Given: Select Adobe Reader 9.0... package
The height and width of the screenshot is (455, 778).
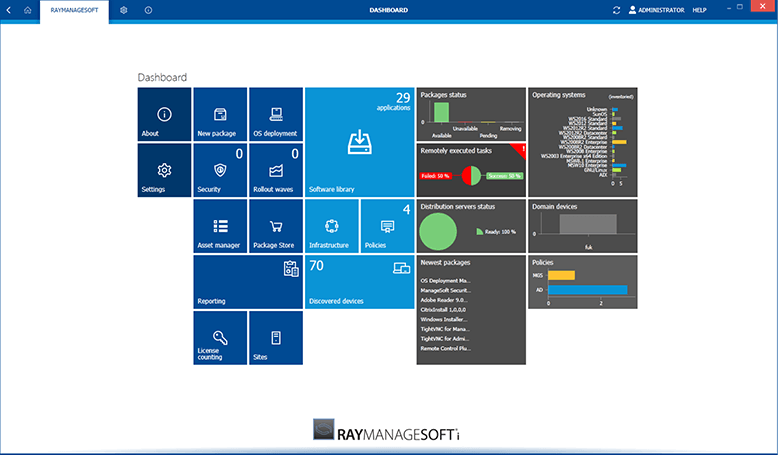Looking at the screenshot, I should pos(444,300).
